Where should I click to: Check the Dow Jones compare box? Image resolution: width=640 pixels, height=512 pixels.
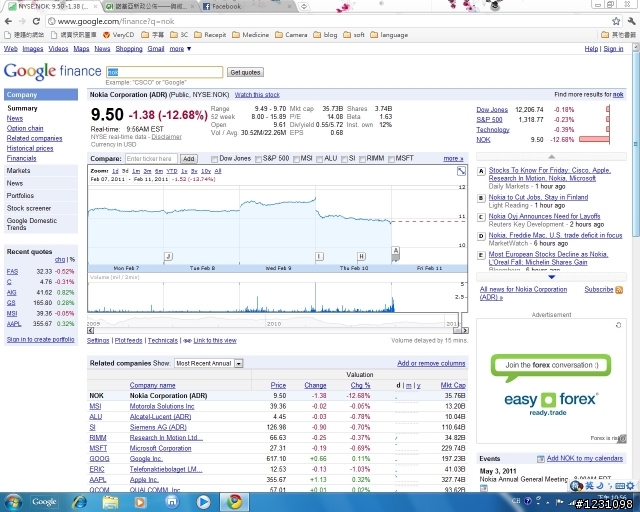(214, 159)
